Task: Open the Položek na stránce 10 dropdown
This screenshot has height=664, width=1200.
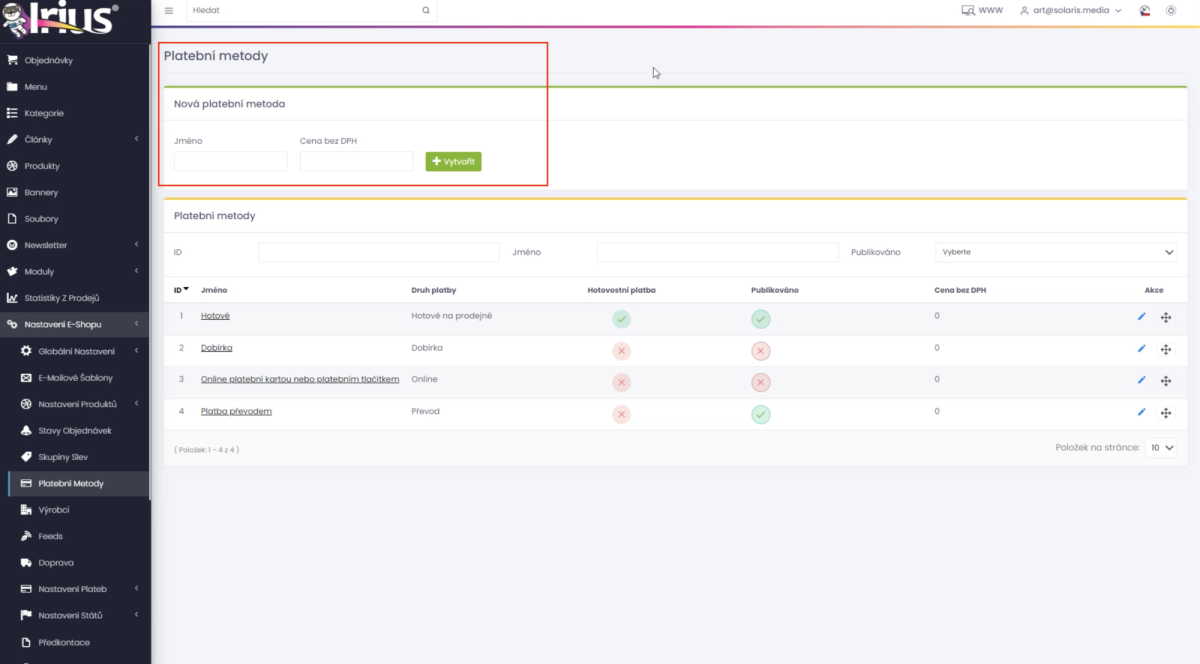Action: point(1162,448)
